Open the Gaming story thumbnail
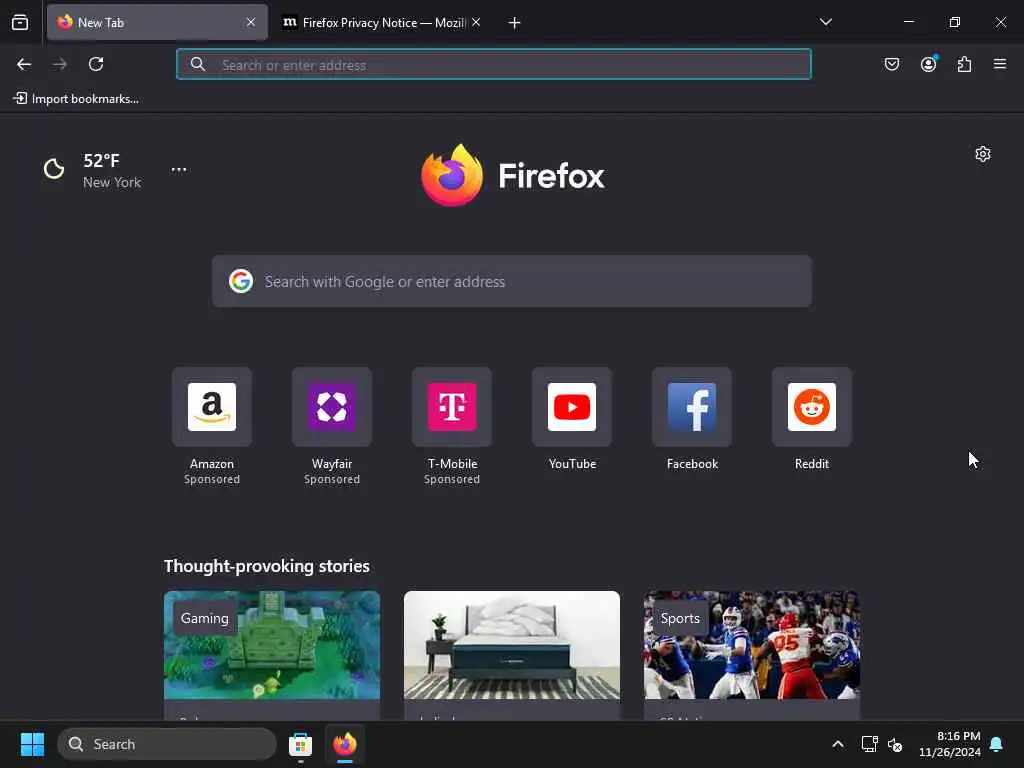Viewport: 1024px width, 768px height. 272,645
